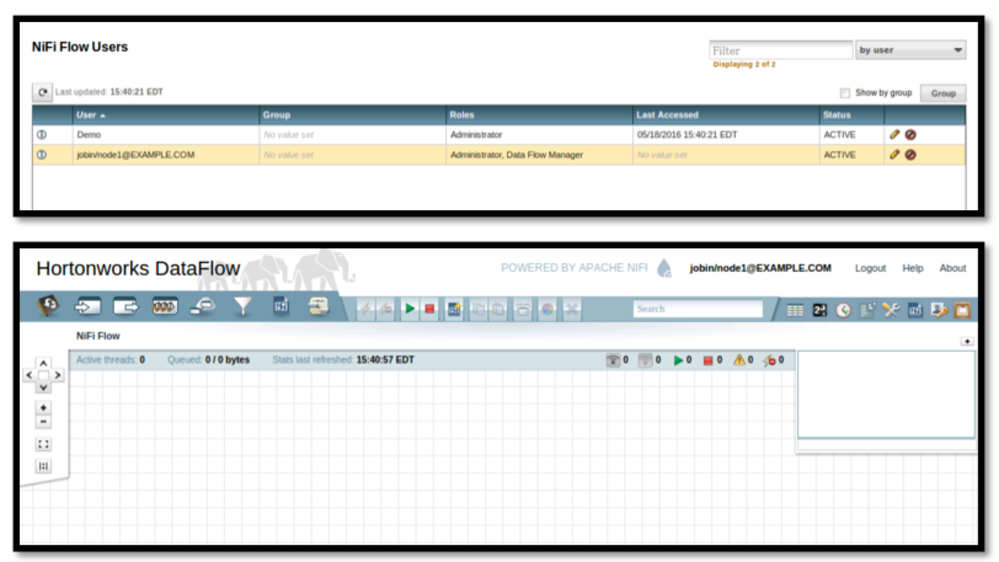Open the Bulletin Board icon
This screenshot has height=562, width=999.
[x=963, y=310]
